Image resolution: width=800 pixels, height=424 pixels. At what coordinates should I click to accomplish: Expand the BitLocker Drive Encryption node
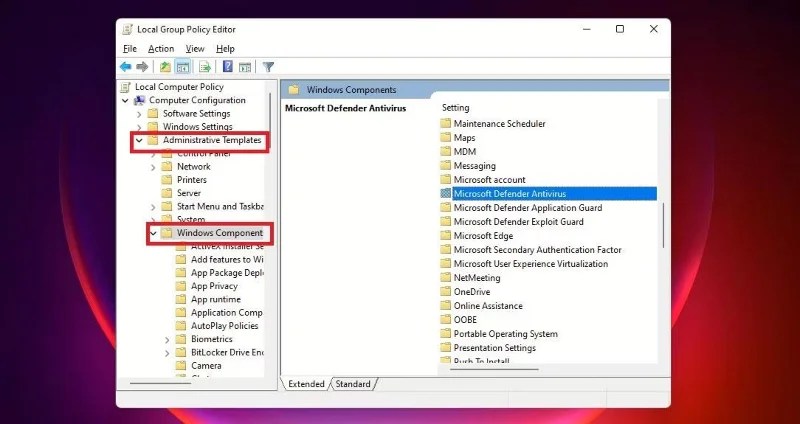pos(167,353)
